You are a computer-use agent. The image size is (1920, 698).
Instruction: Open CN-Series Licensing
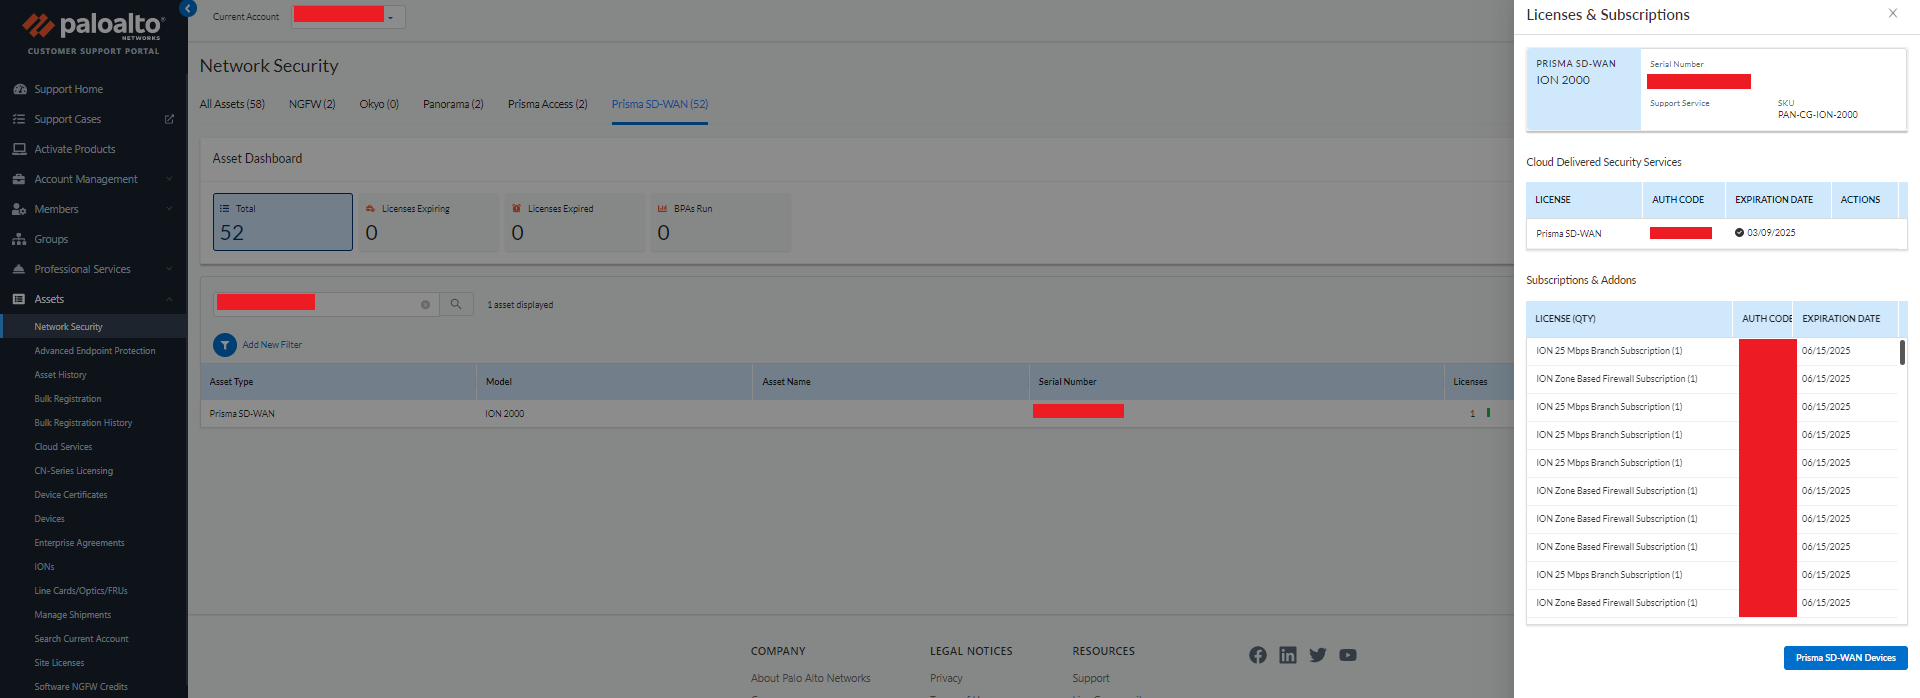click(73, 471)
